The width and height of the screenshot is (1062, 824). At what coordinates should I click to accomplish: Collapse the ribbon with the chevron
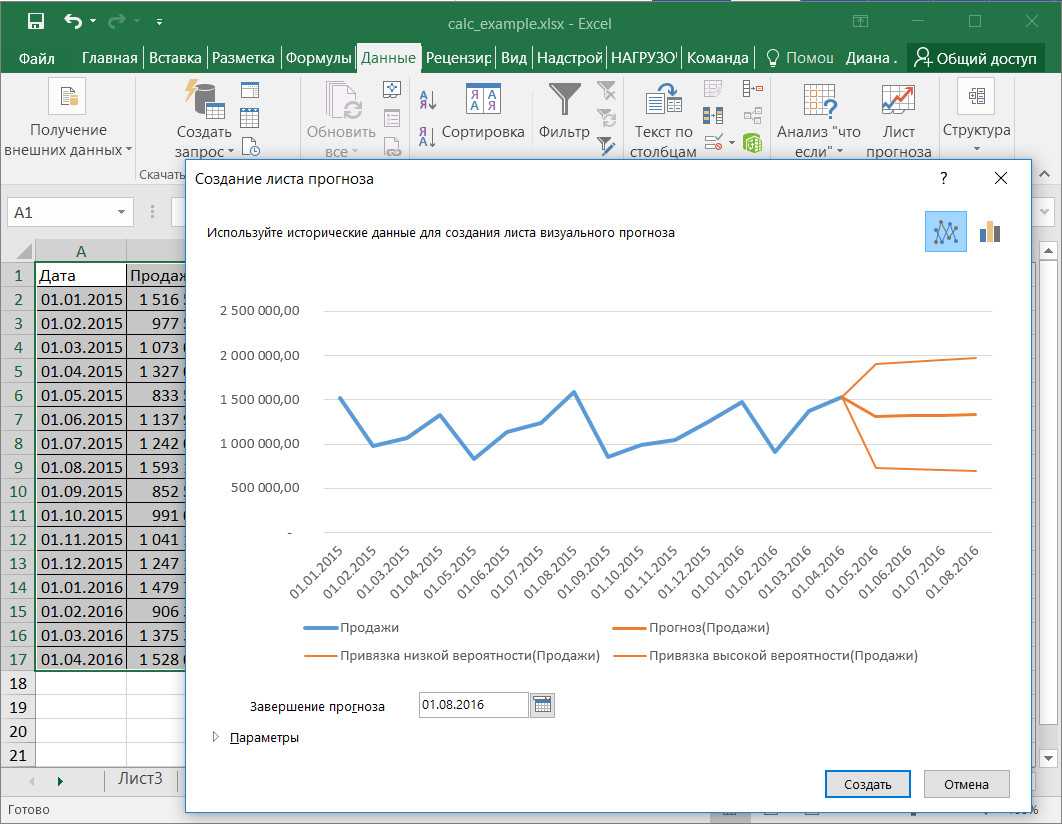tap(1044, 175)
